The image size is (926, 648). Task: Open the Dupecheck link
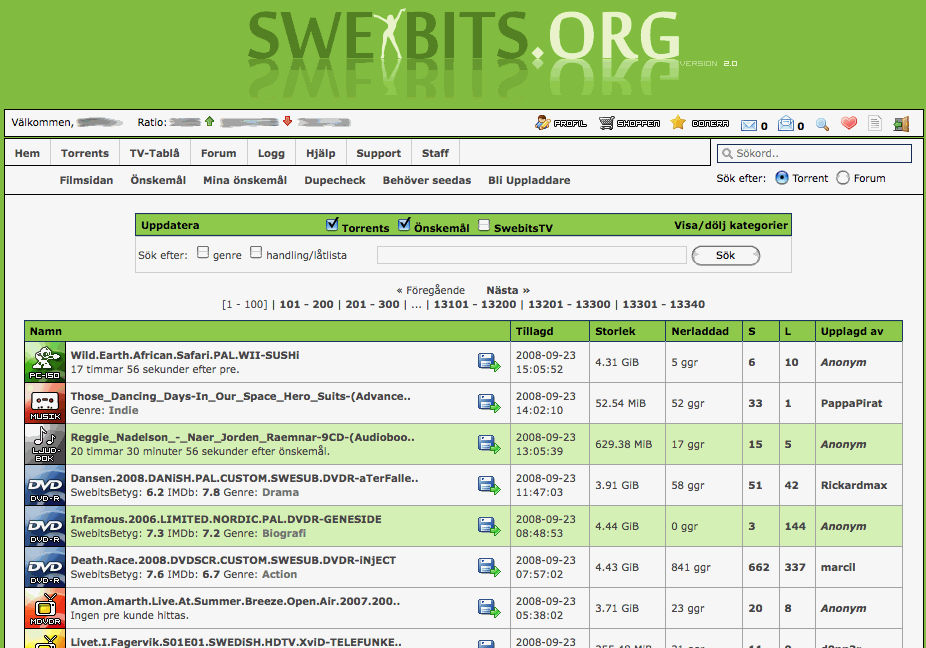(x=335, y=180)
